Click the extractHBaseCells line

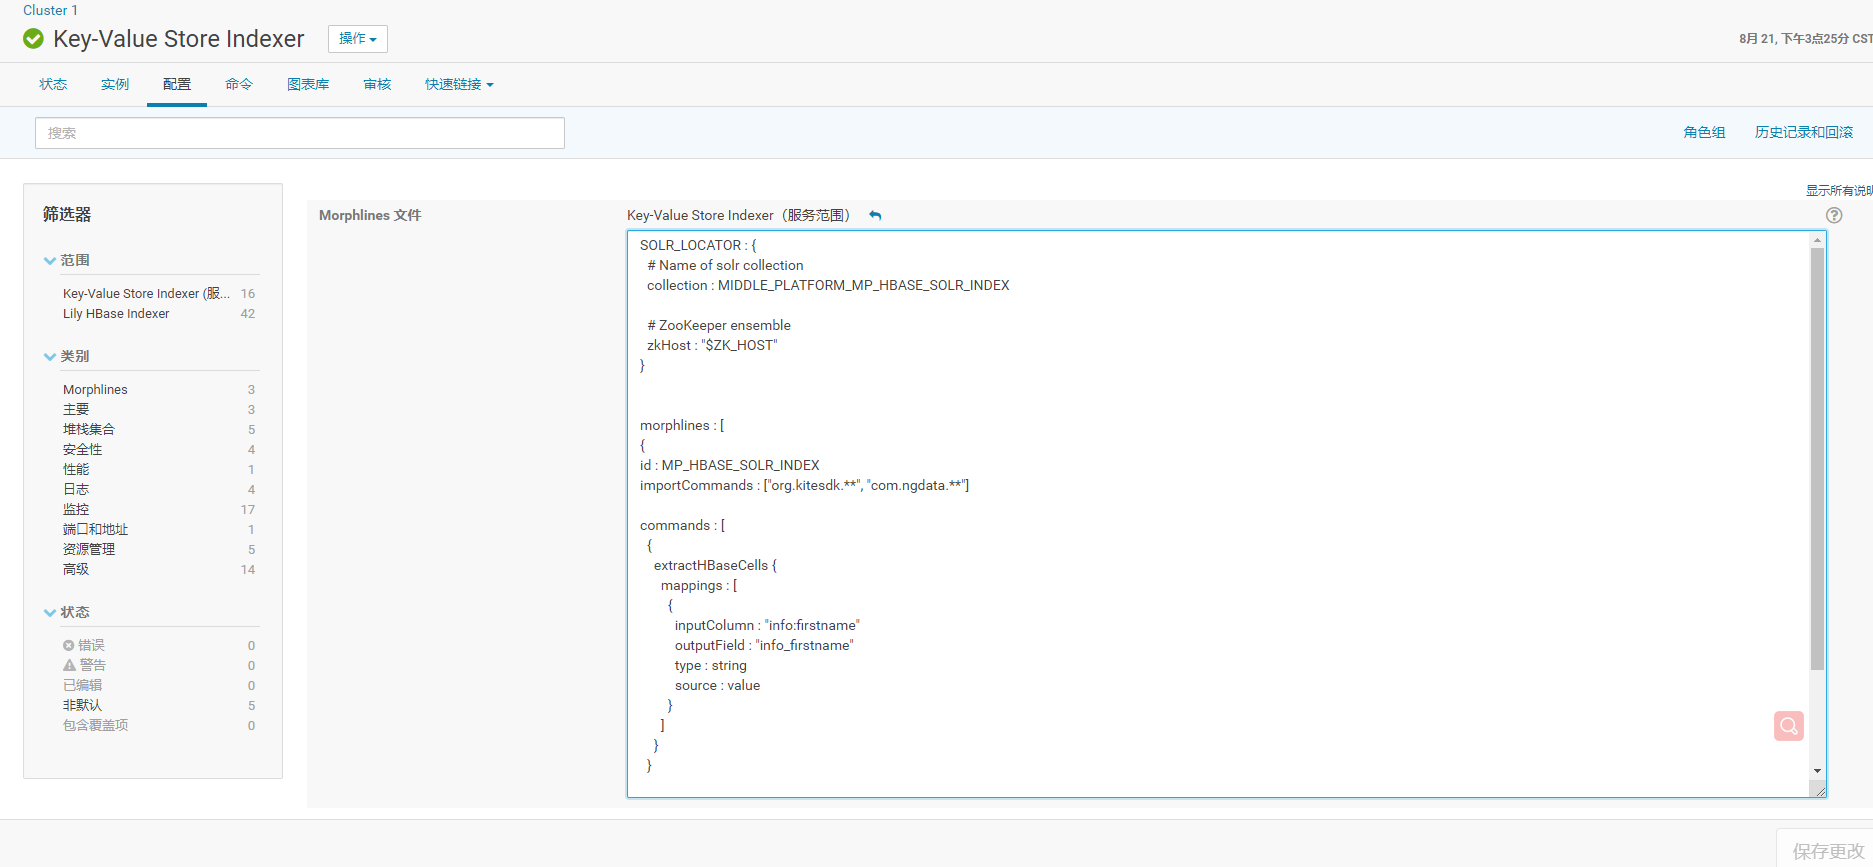pos(715,565)
